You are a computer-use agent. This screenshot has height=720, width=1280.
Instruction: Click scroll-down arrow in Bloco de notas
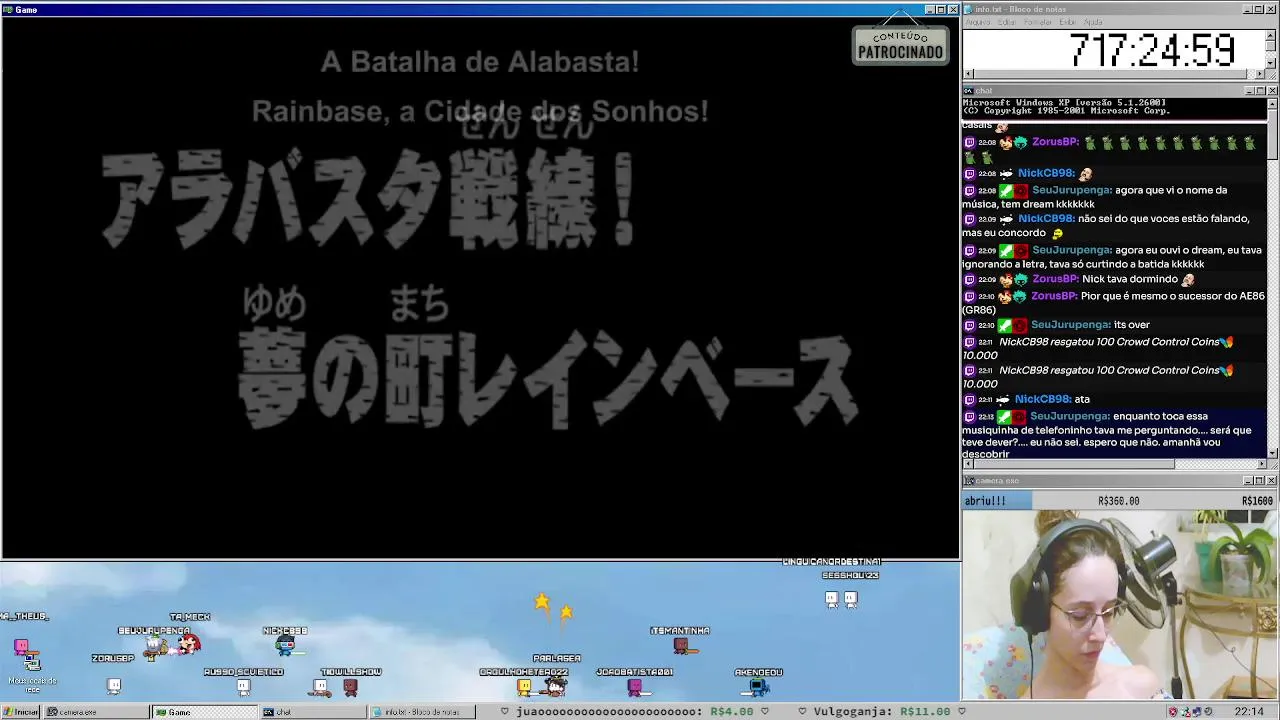click(x=1272, y=63)
